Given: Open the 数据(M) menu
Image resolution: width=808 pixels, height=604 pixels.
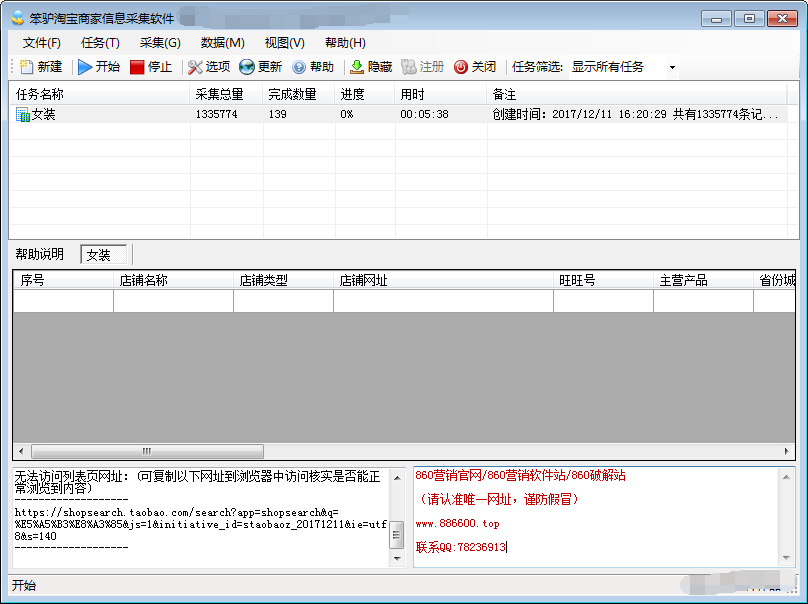Looking at the screenshot, I should click(223, 43).
